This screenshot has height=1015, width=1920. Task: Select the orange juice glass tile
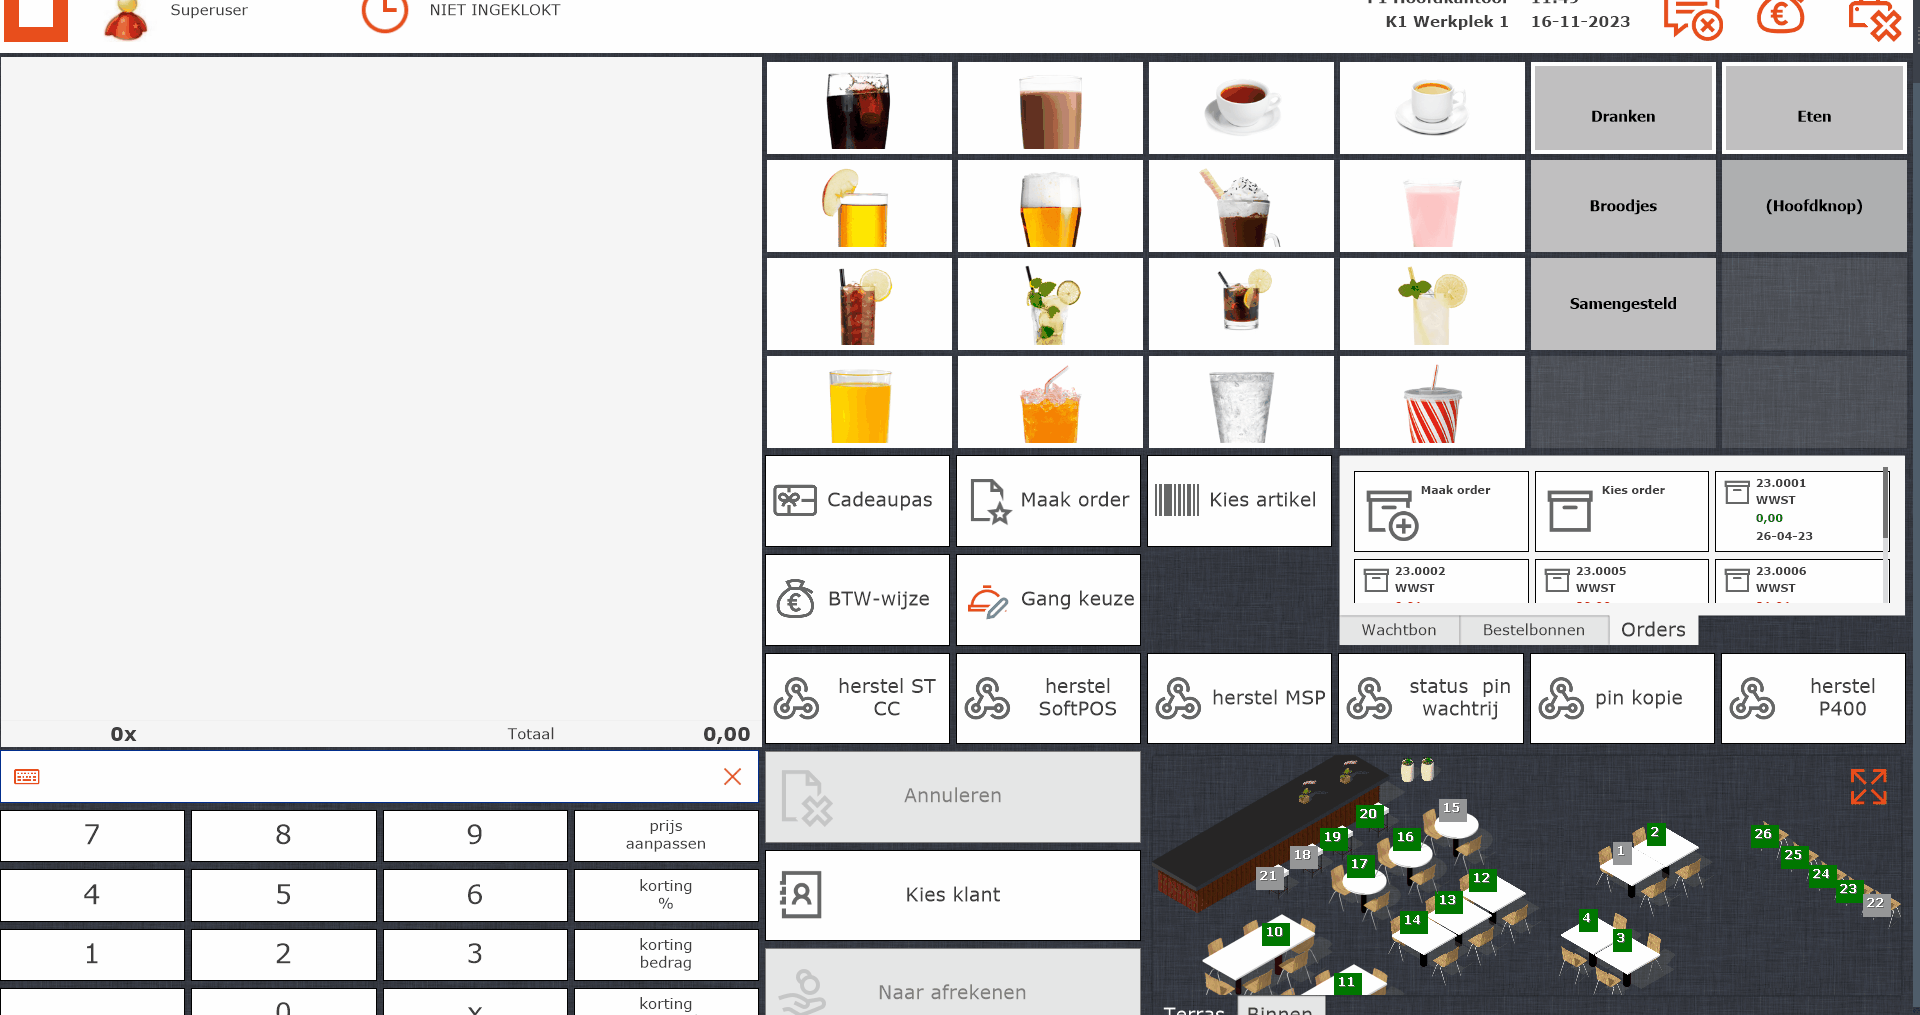pos(859,402)
